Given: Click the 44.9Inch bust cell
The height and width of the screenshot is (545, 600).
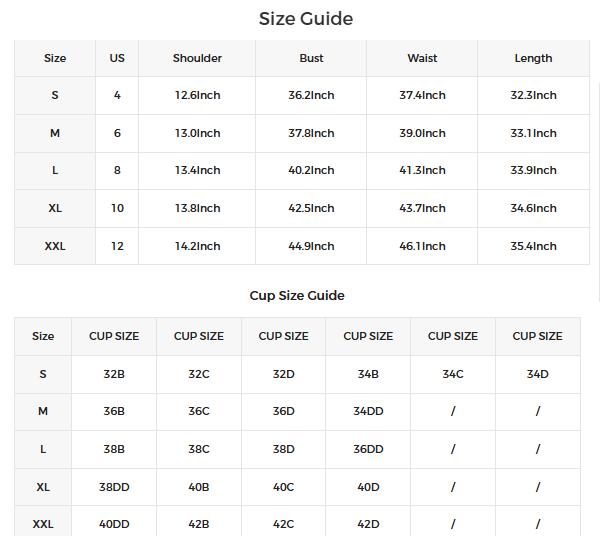Looking at the screenshot, I should [x=311, y=246].
